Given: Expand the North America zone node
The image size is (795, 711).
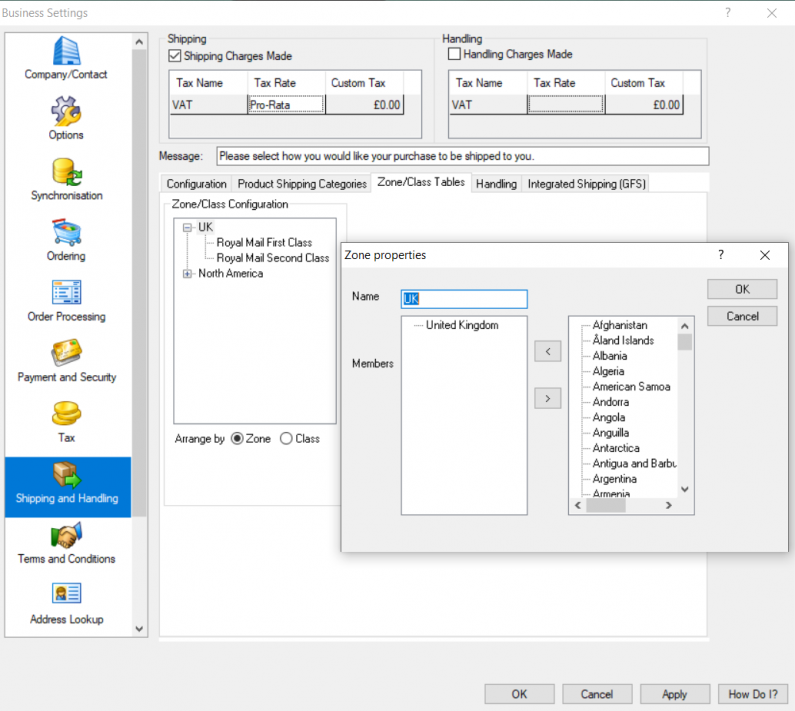Looking at the screenshot, I should (186, 274).
